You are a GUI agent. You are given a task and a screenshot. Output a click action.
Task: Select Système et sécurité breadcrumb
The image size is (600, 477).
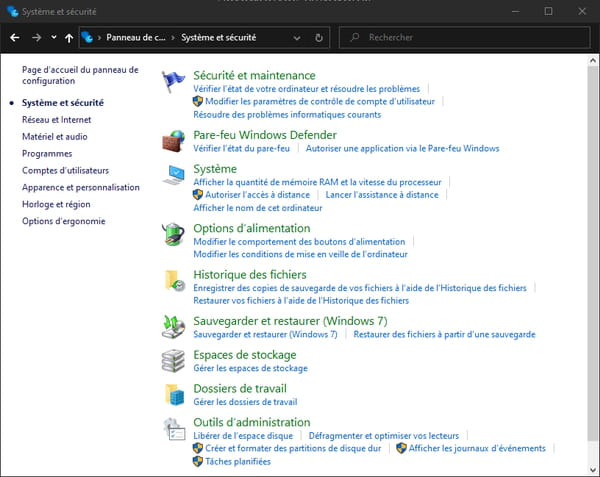tap(218, 37)
